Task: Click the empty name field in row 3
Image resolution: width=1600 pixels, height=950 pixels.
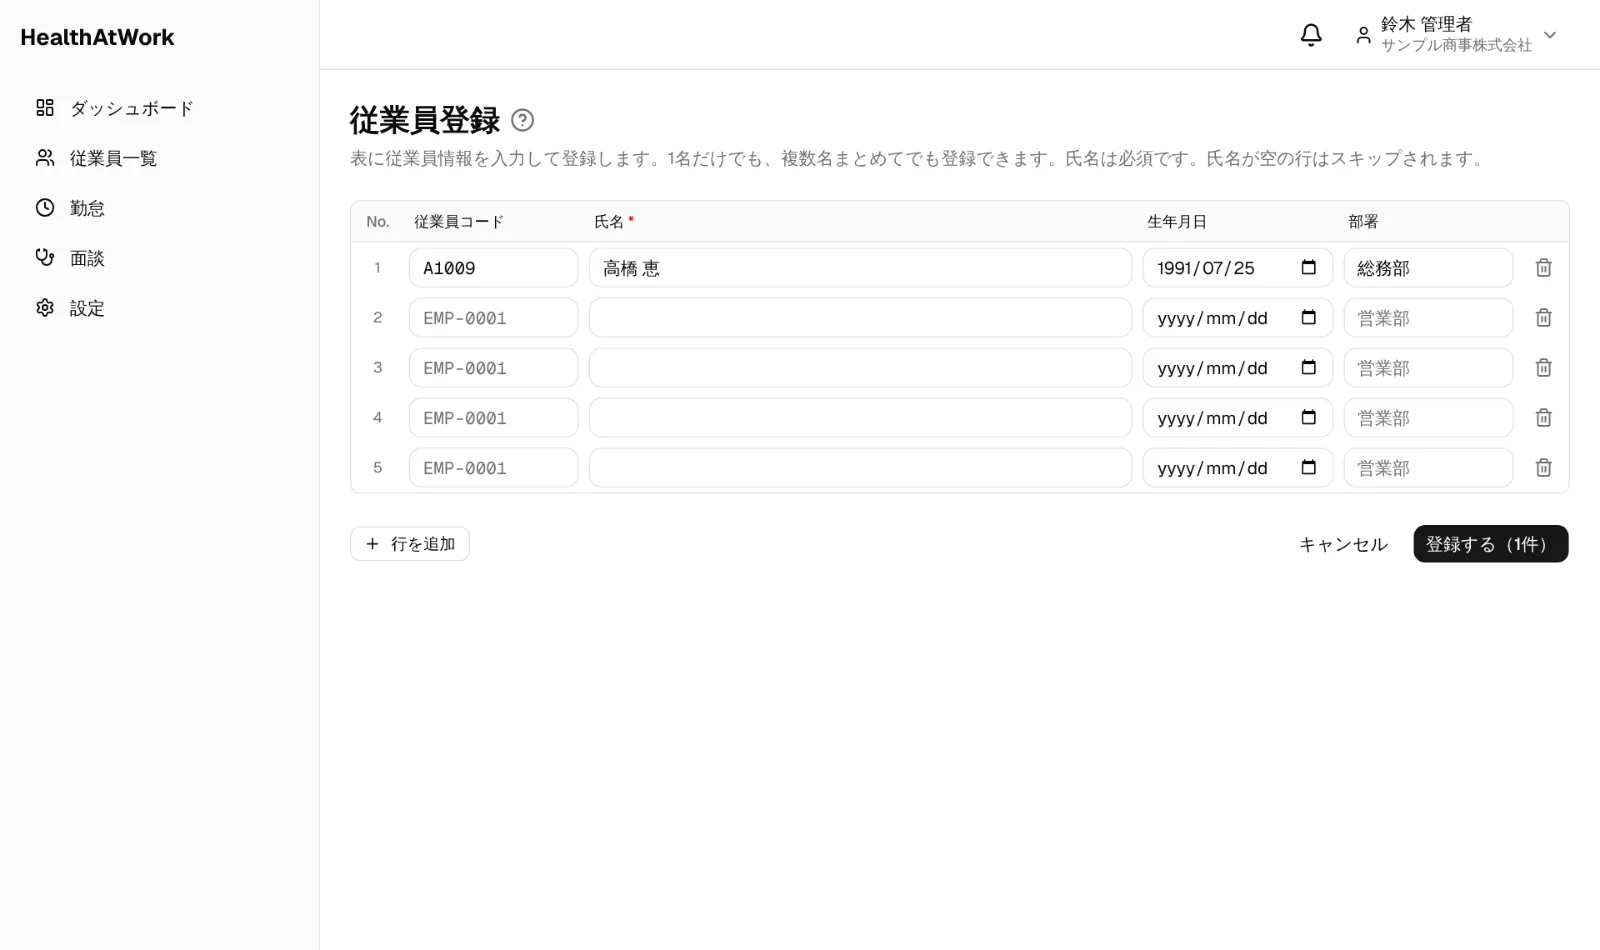Action: click(x=860, y=368)
